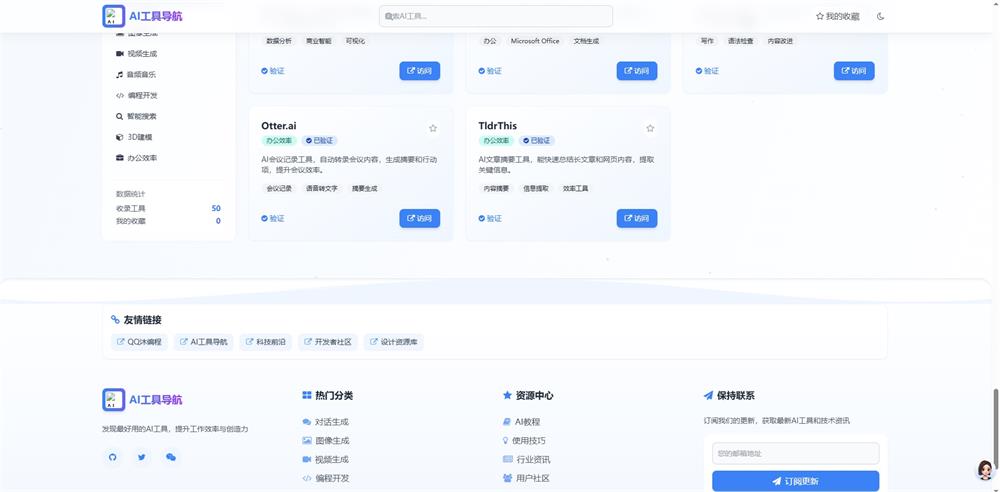The image size is (1000, 492).
Task: Click 您的邮箱地址 email input field
Action: [795, 454]
